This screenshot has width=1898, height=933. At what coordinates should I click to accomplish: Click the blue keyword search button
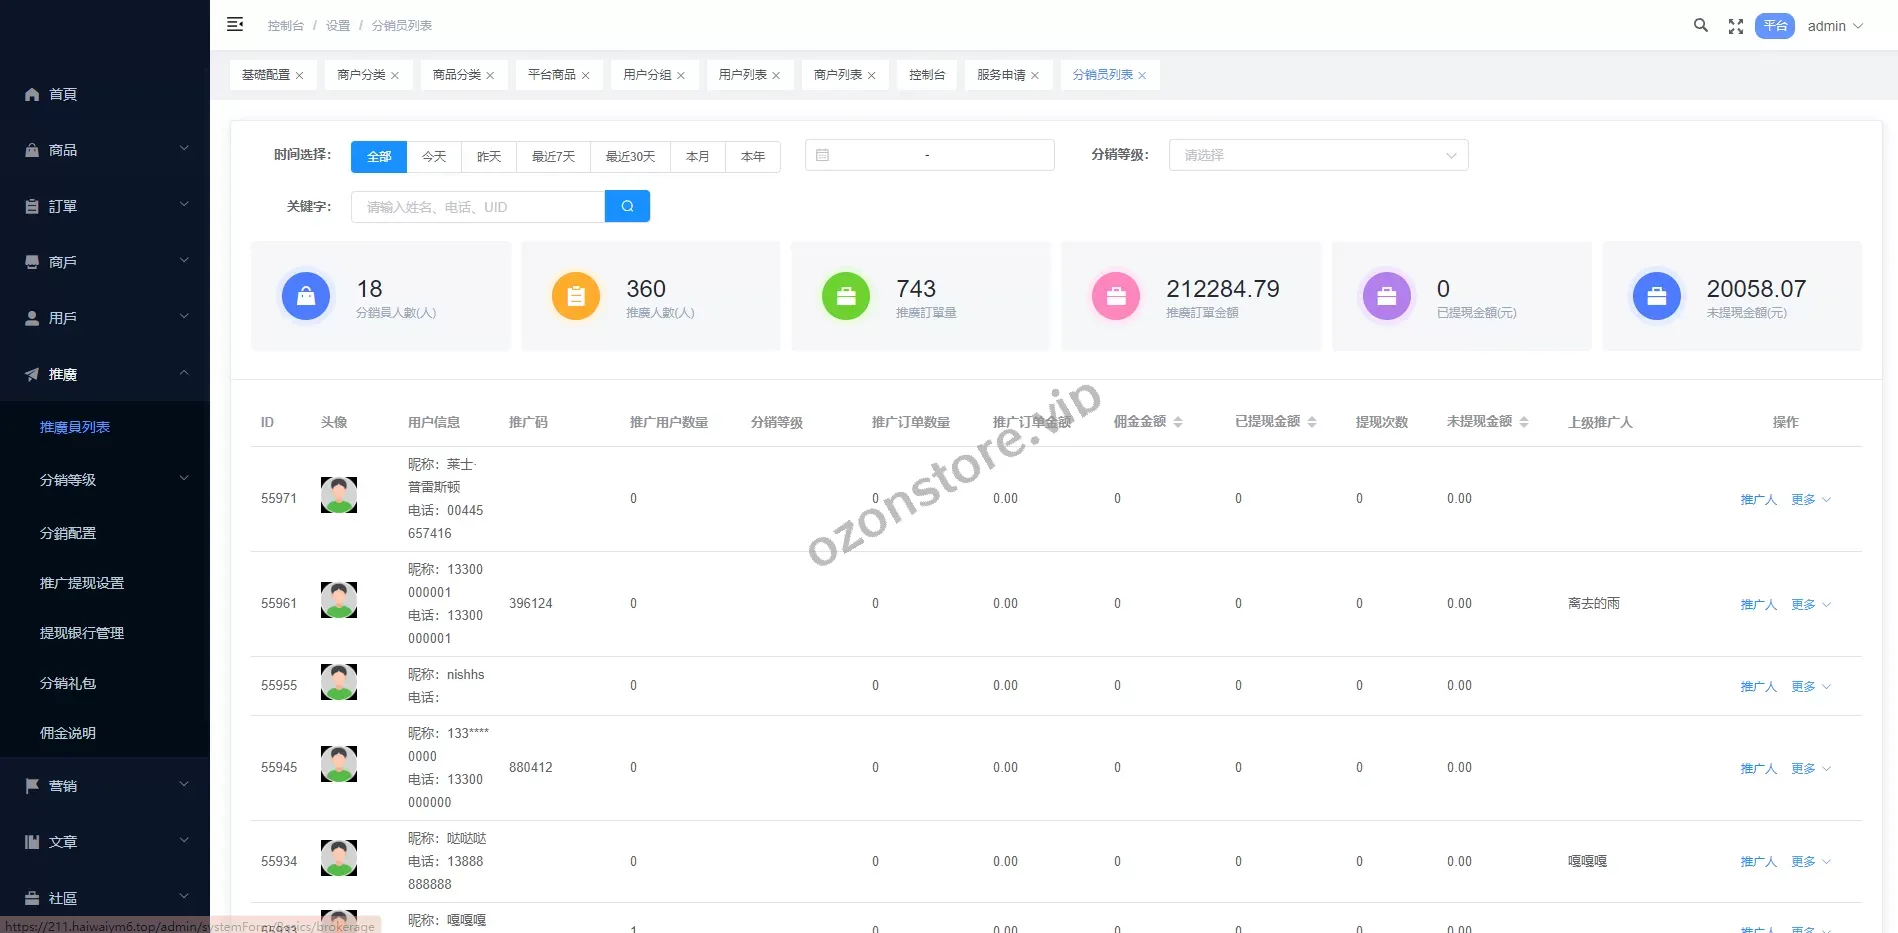[x=627, y=207]
